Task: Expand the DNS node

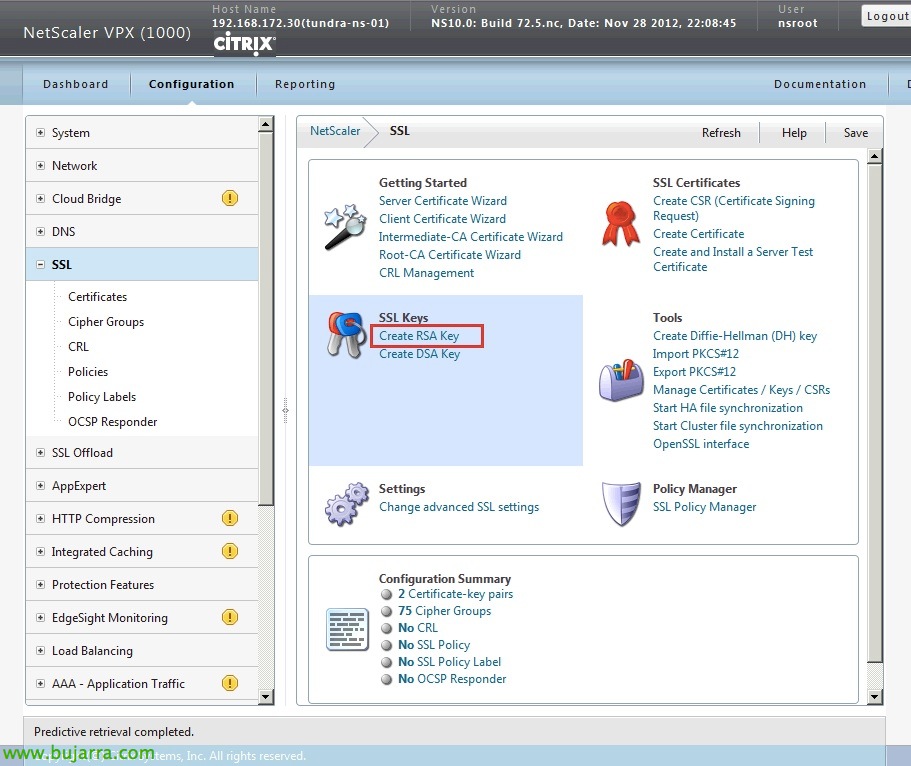Action: tap(40, 231)
